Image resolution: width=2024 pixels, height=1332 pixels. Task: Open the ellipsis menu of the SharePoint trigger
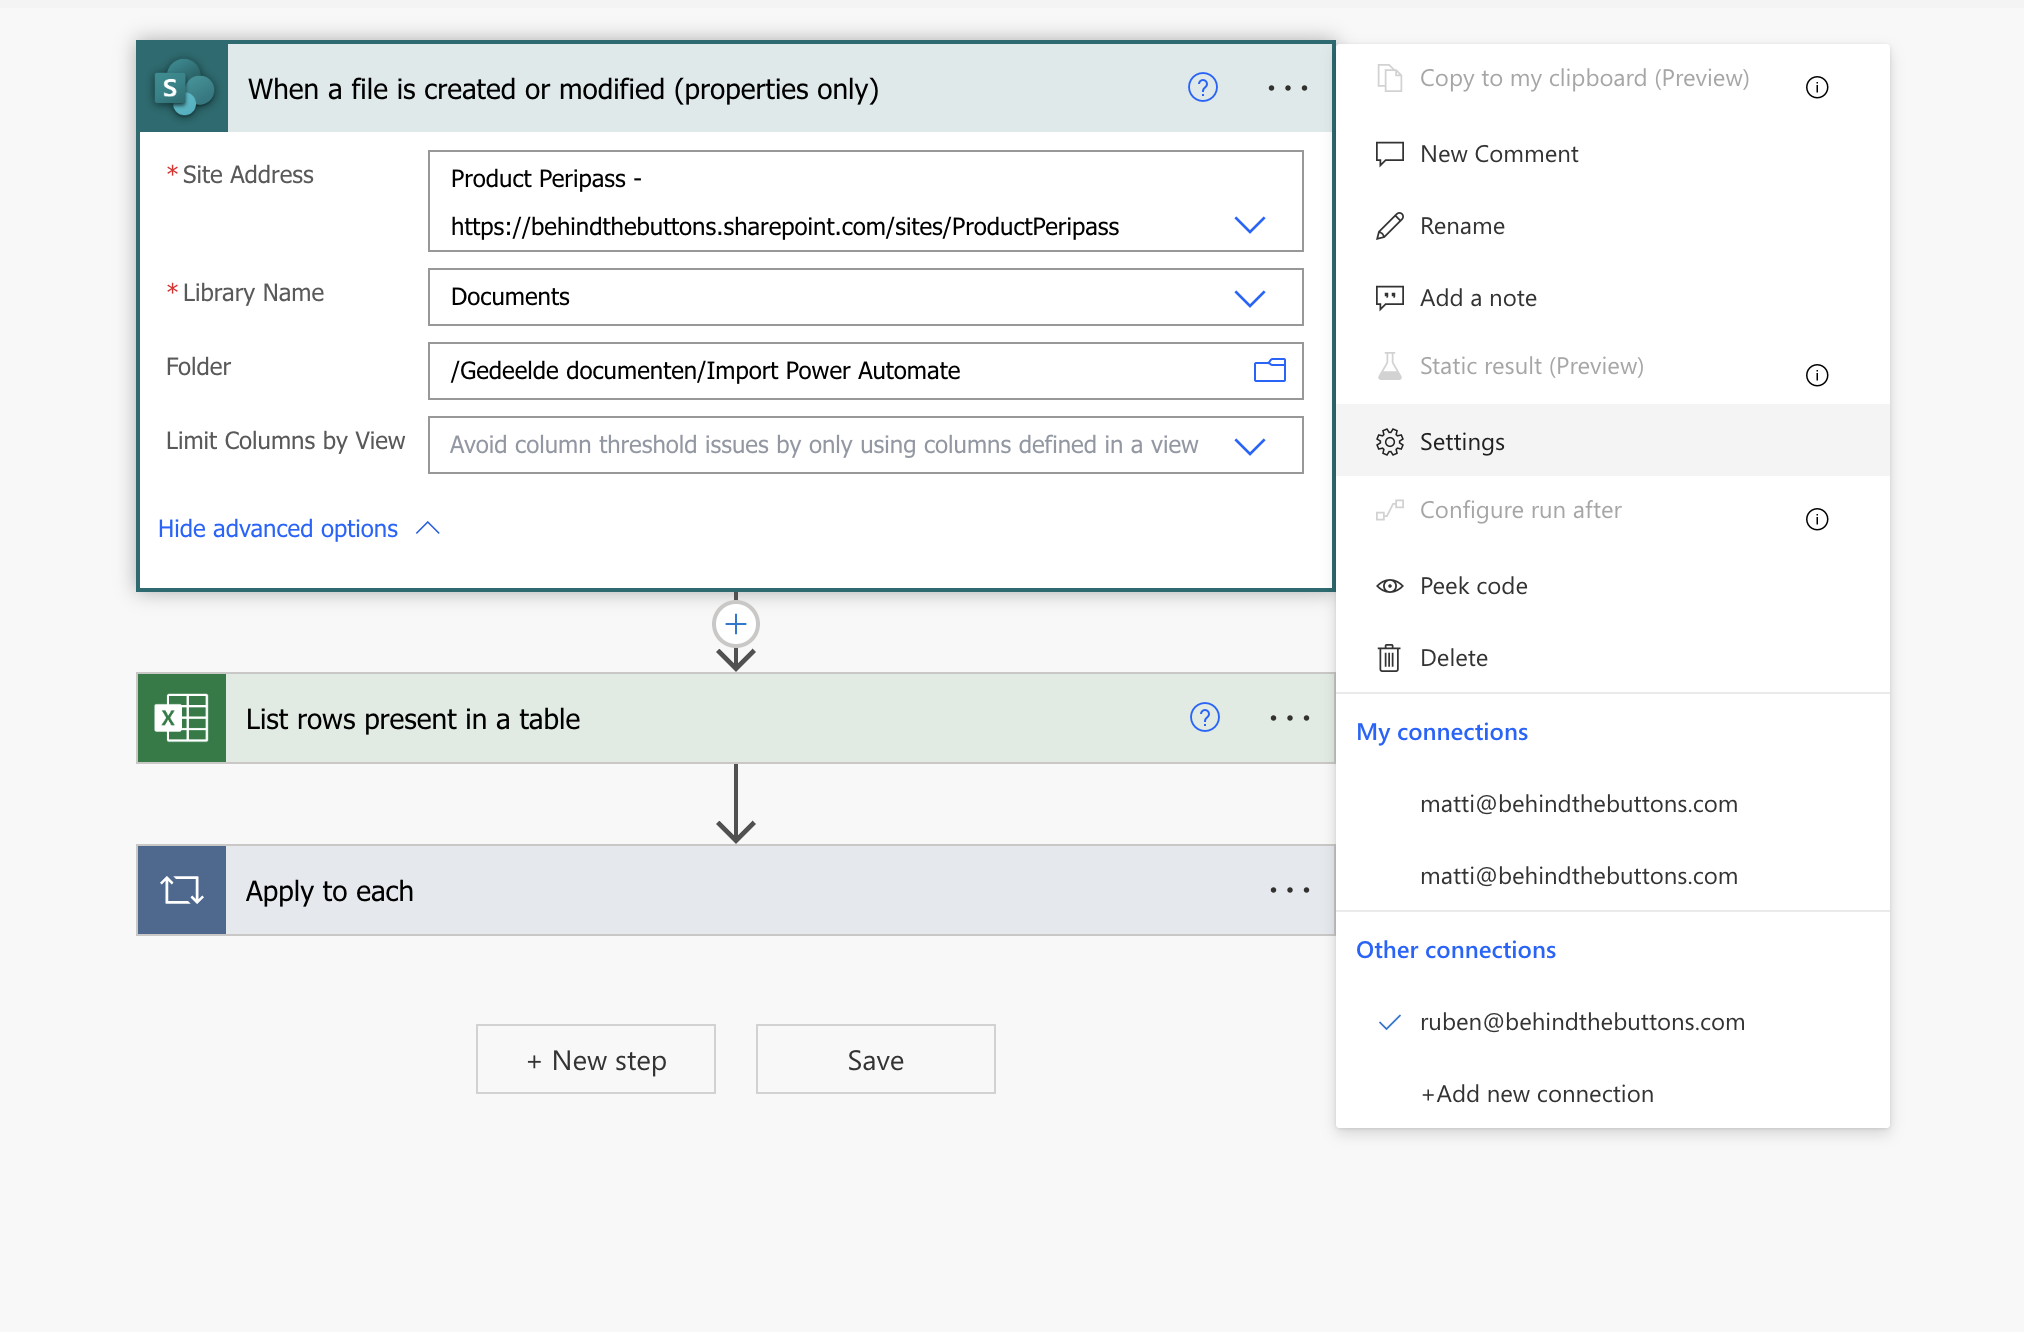pyautogui.click(x=1287, y=88)
